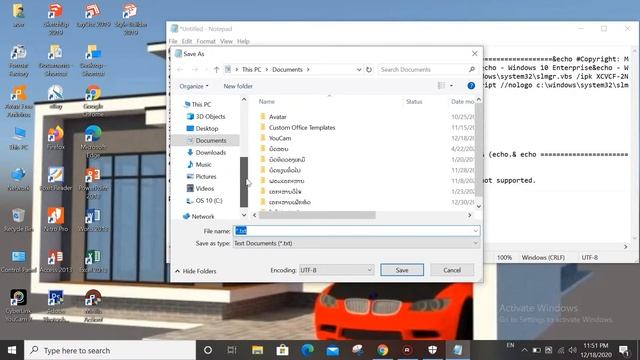Viewport: 640px width, 360px height.
Task: Open Mail app from the taskbar
Action: point(333,350)
